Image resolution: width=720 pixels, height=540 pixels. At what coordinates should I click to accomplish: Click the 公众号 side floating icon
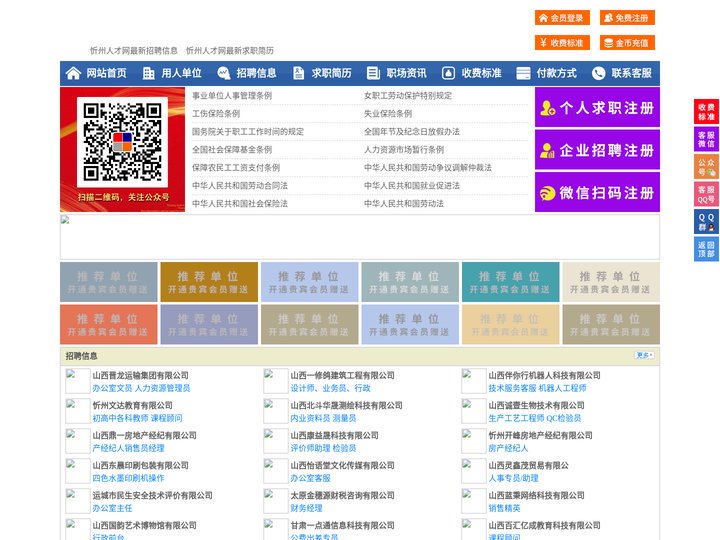(x=706, y=167)
